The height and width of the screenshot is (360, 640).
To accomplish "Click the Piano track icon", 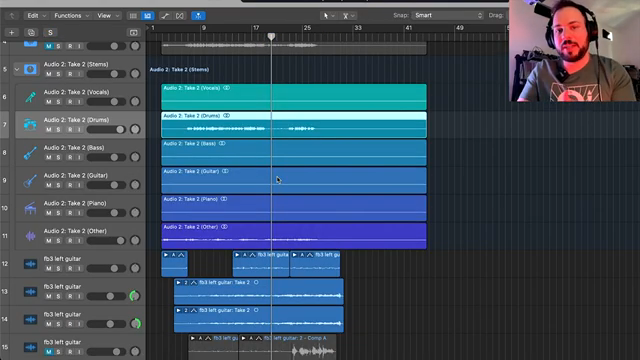I will 30,208.
